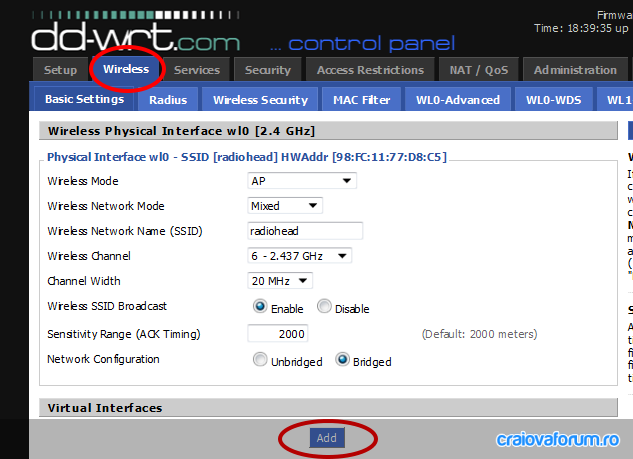The width and height of the screenshot is (633, 459).
Task: Open the Wireless Channel dropdown
Action: [299, 256]
